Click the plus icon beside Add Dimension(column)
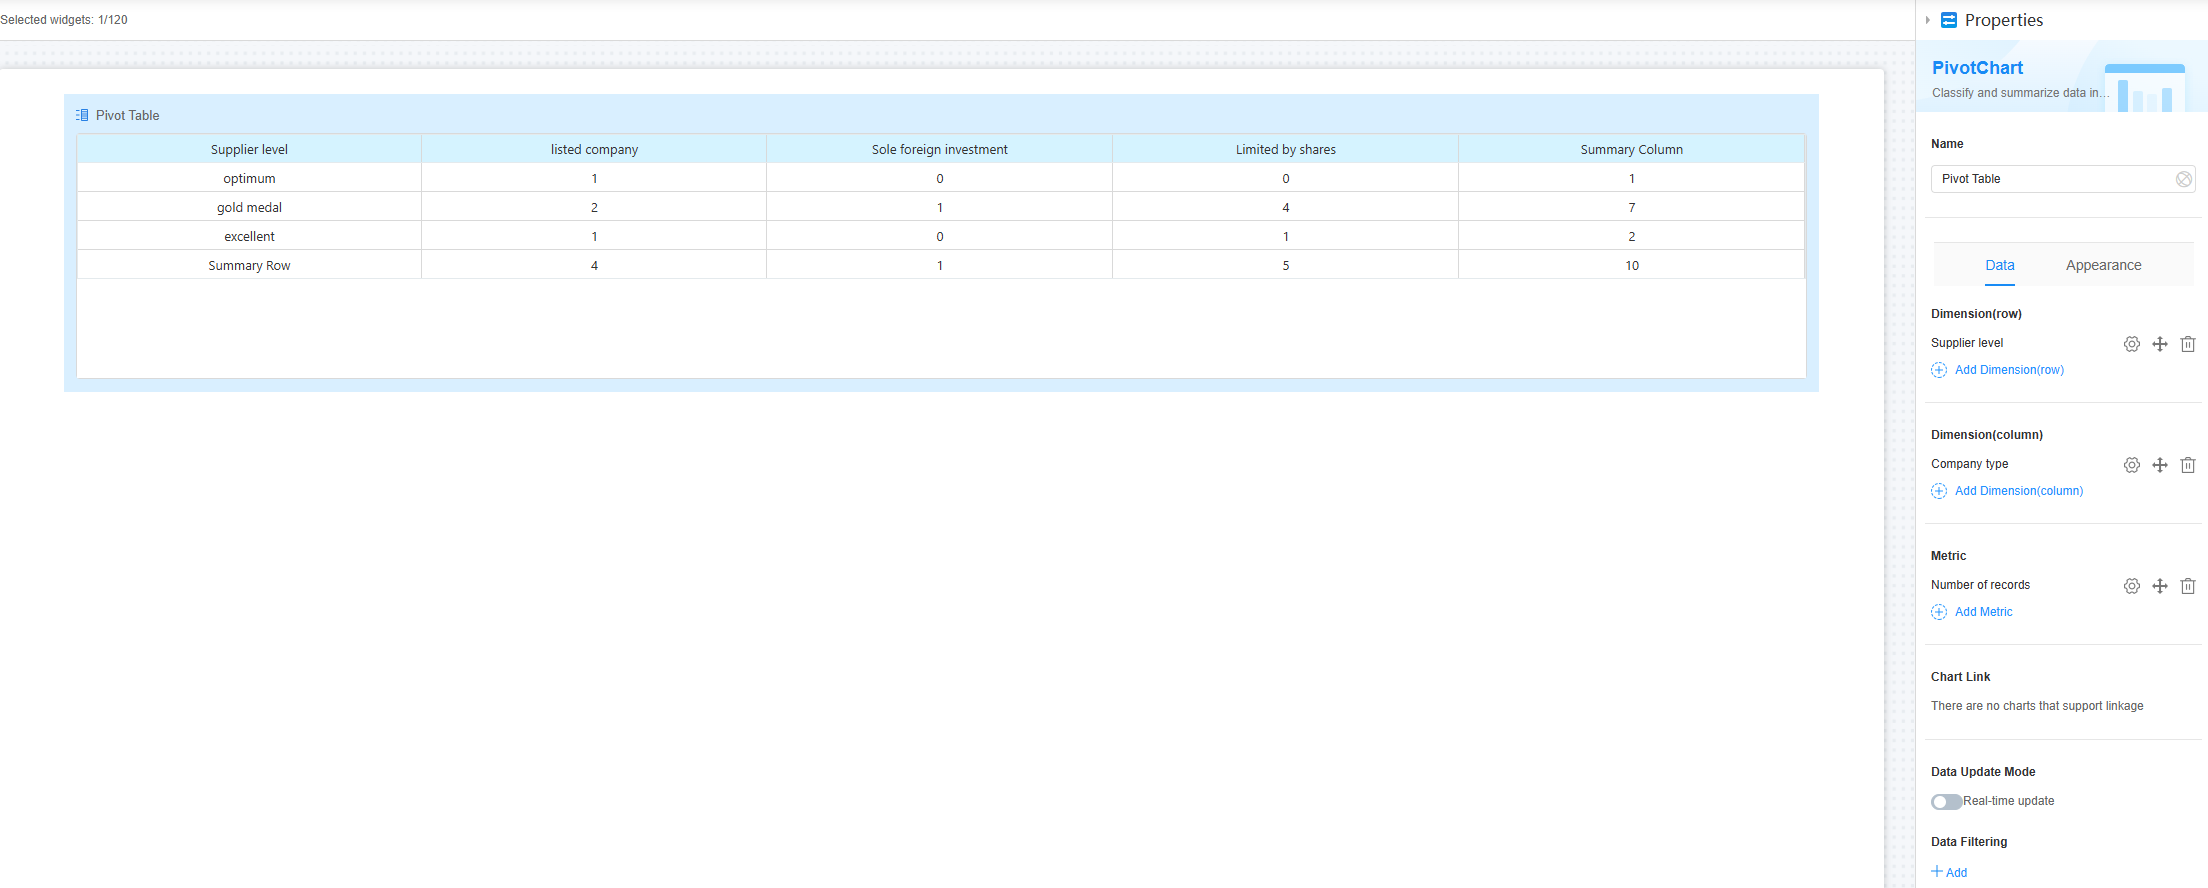The height and width of the screenshot is (888, 2208). 1939,491
